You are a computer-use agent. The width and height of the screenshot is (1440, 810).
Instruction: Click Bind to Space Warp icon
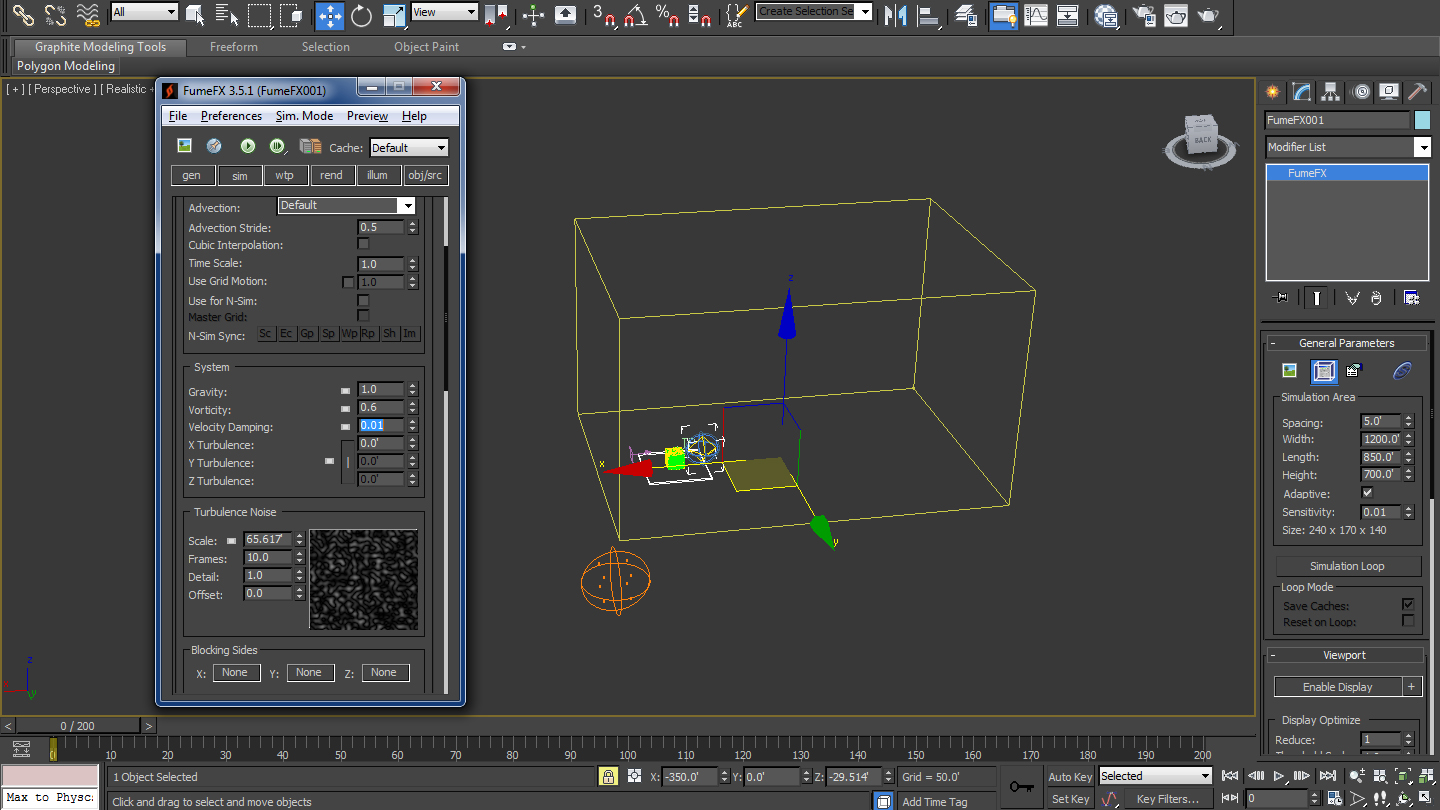coord(89,15)
